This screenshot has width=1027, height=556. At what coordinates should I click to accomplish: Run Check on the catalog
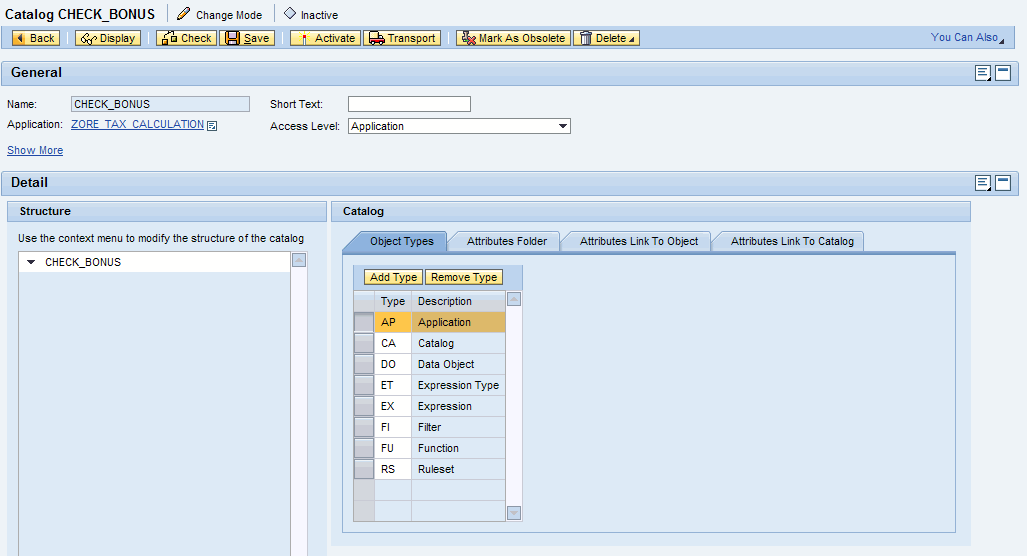pos(186,38)
